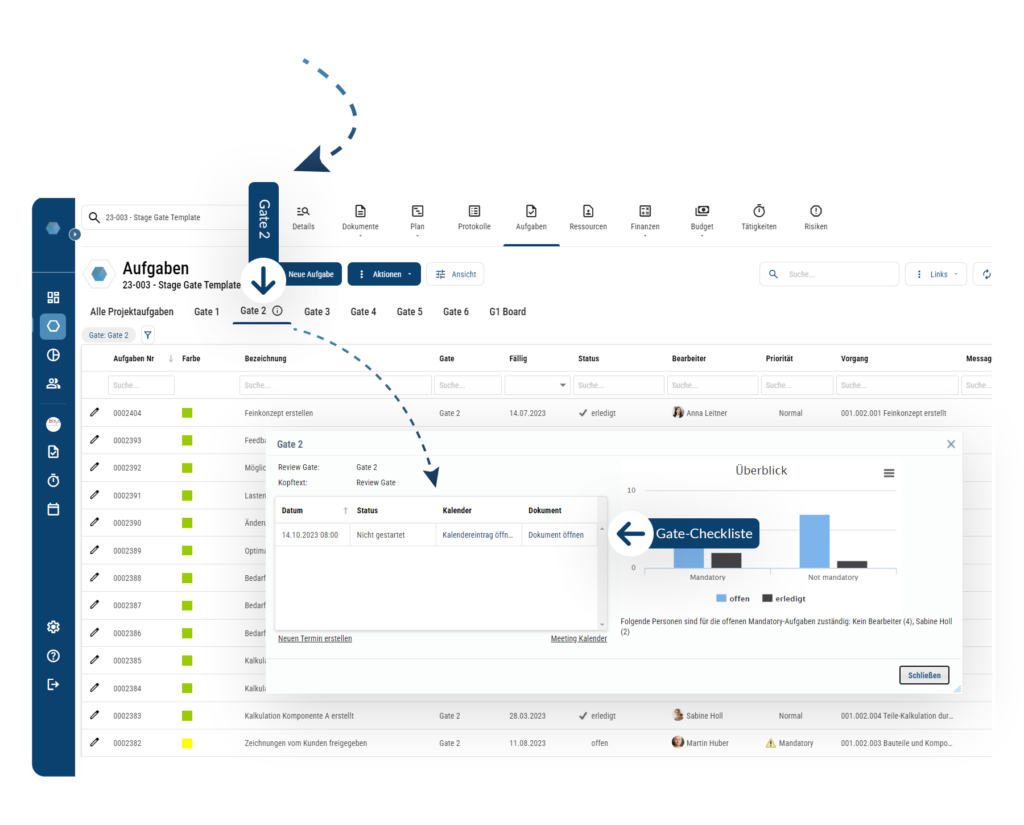Click the logout icon in the sidebar
1024x825 pixels.
(54, 684)
